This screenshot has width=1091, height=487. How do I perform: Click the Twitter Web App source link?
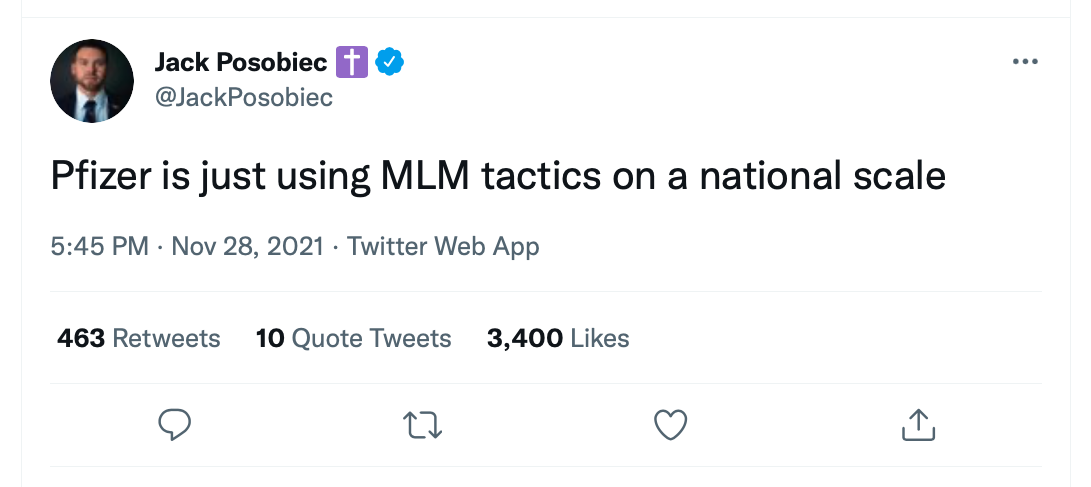click(443, 246)
